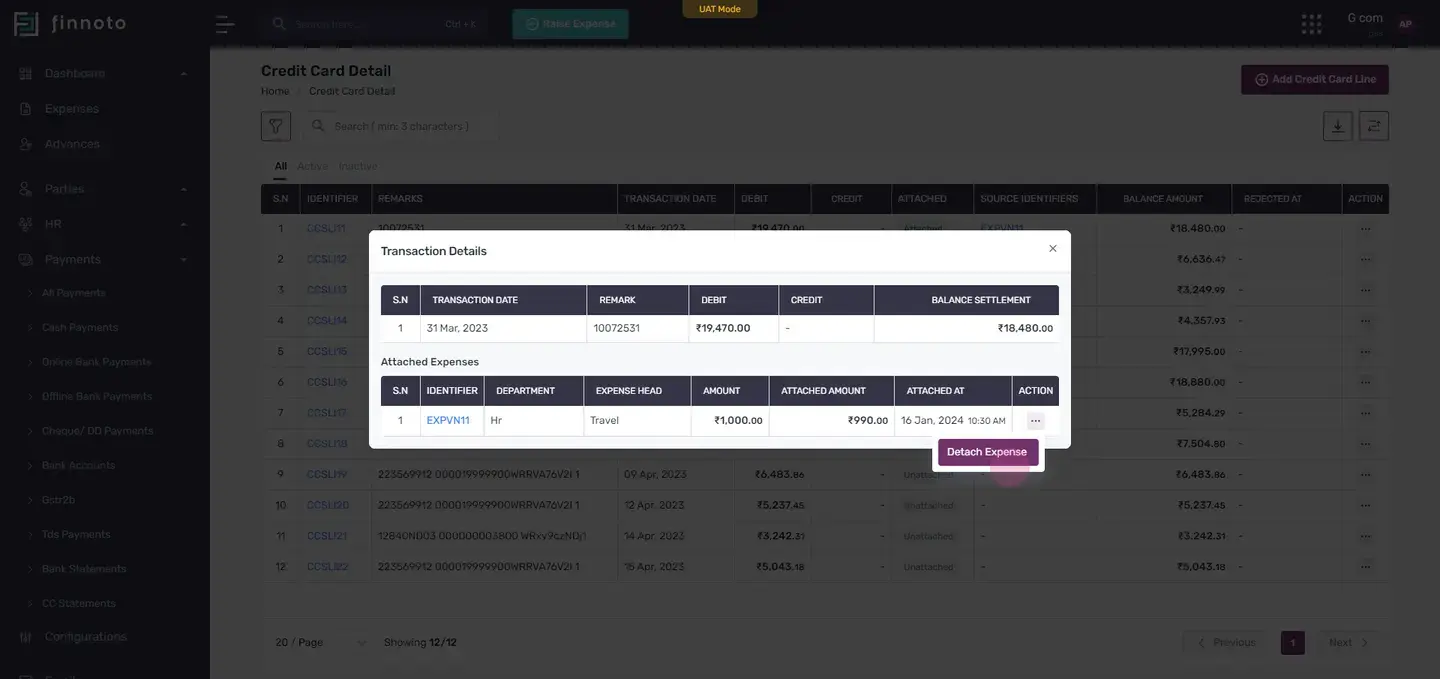Switch to the All tab
The height and width of the screenshot is (679, 1440).
pos(281,166)
